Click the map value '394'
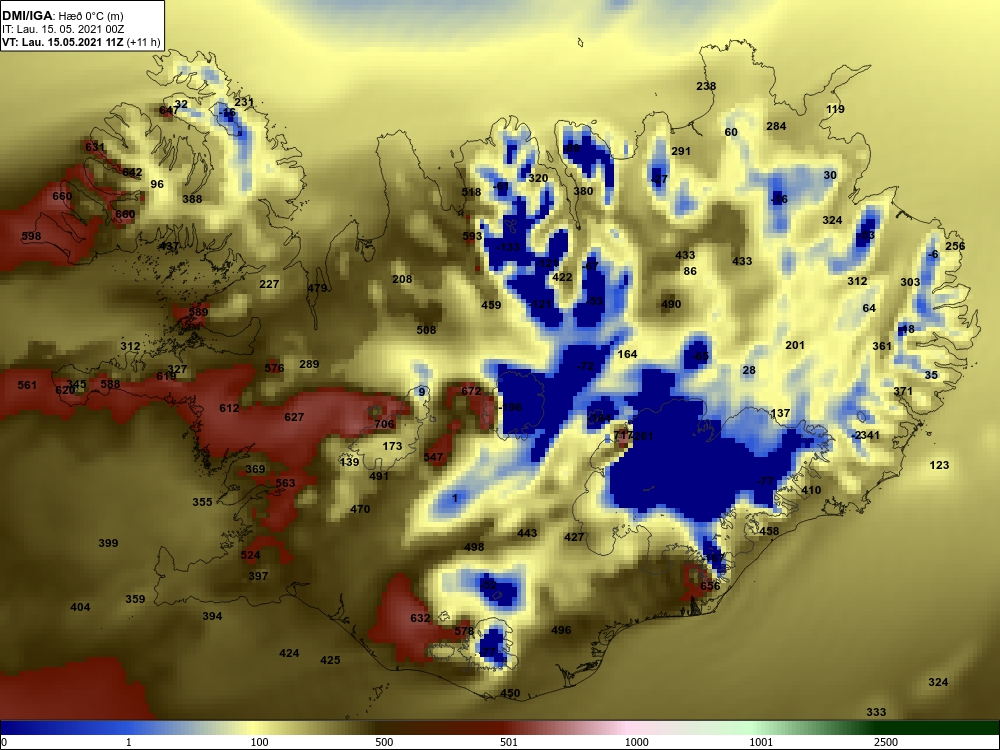The image size is (1000, 750). point(212,616)
